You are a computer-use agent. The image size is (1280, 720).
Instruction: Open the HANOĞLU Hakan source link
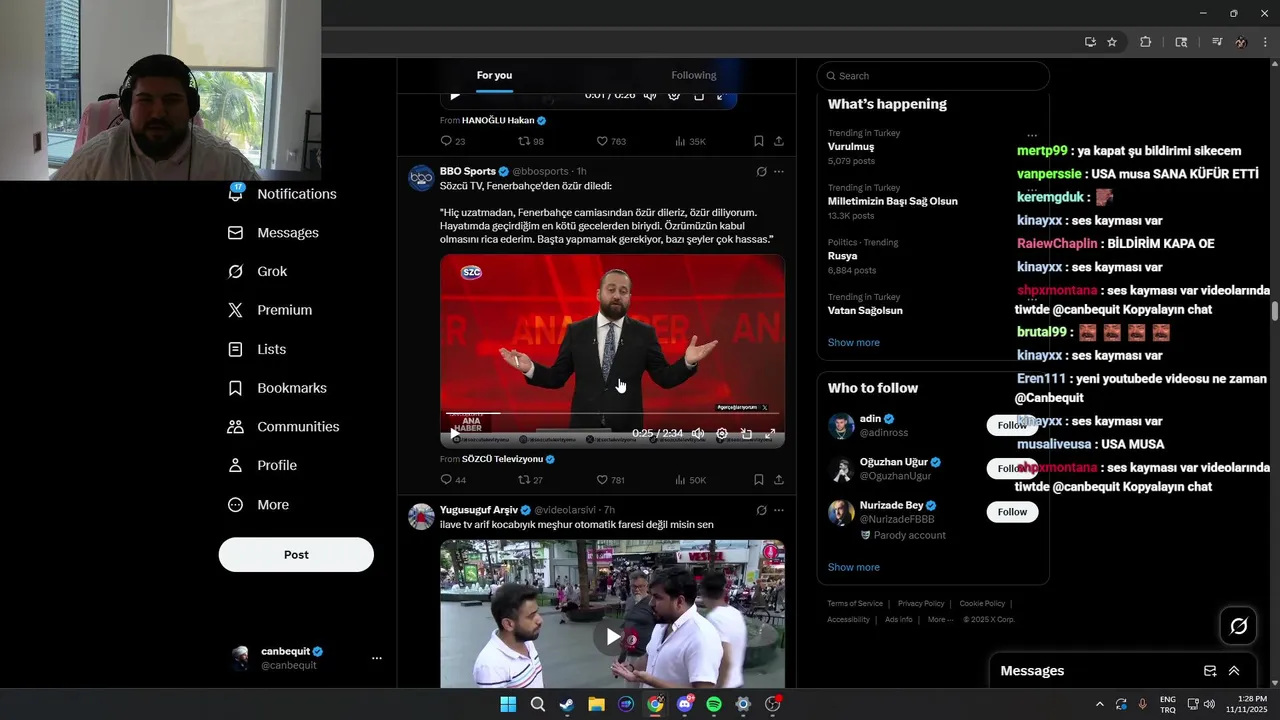click(x=504, y=120)
